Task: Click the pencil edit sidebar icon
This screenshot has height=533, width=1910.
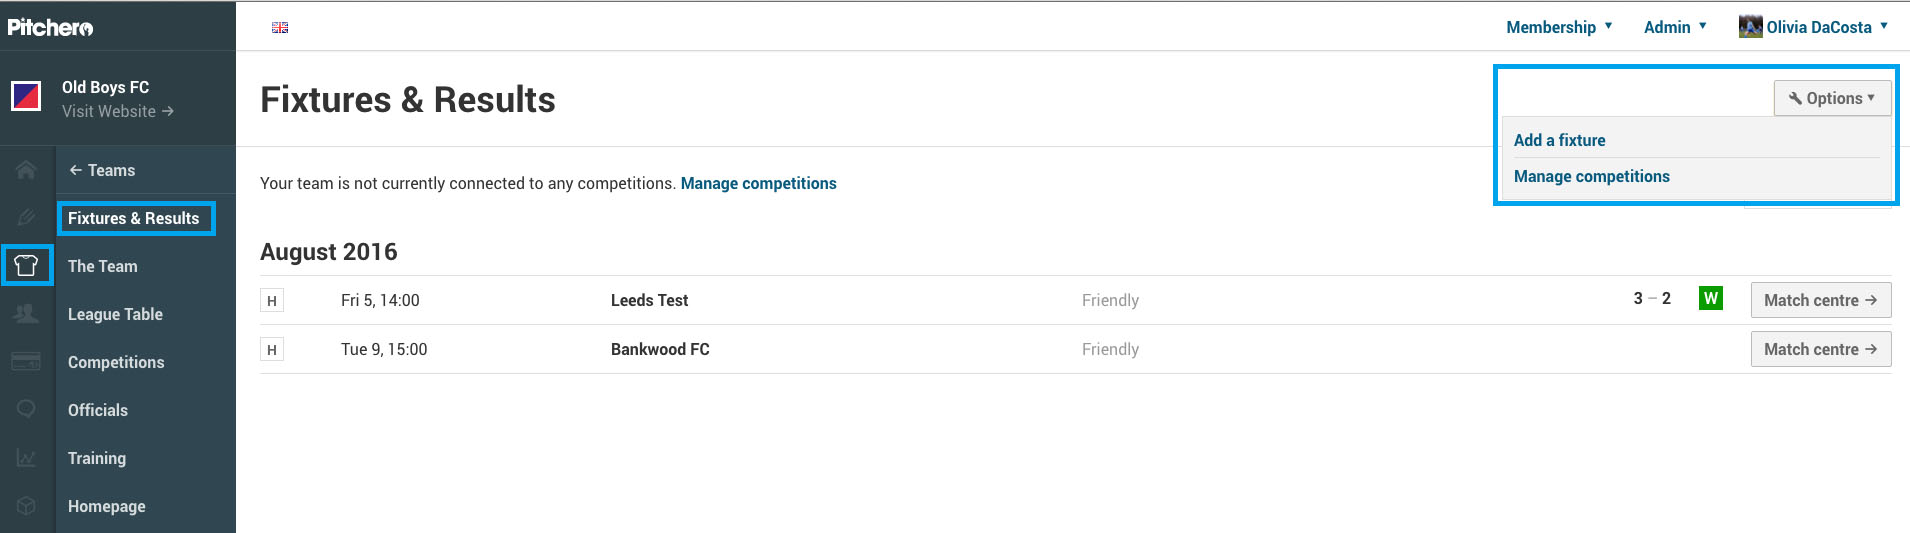Action: click(27, 218)
